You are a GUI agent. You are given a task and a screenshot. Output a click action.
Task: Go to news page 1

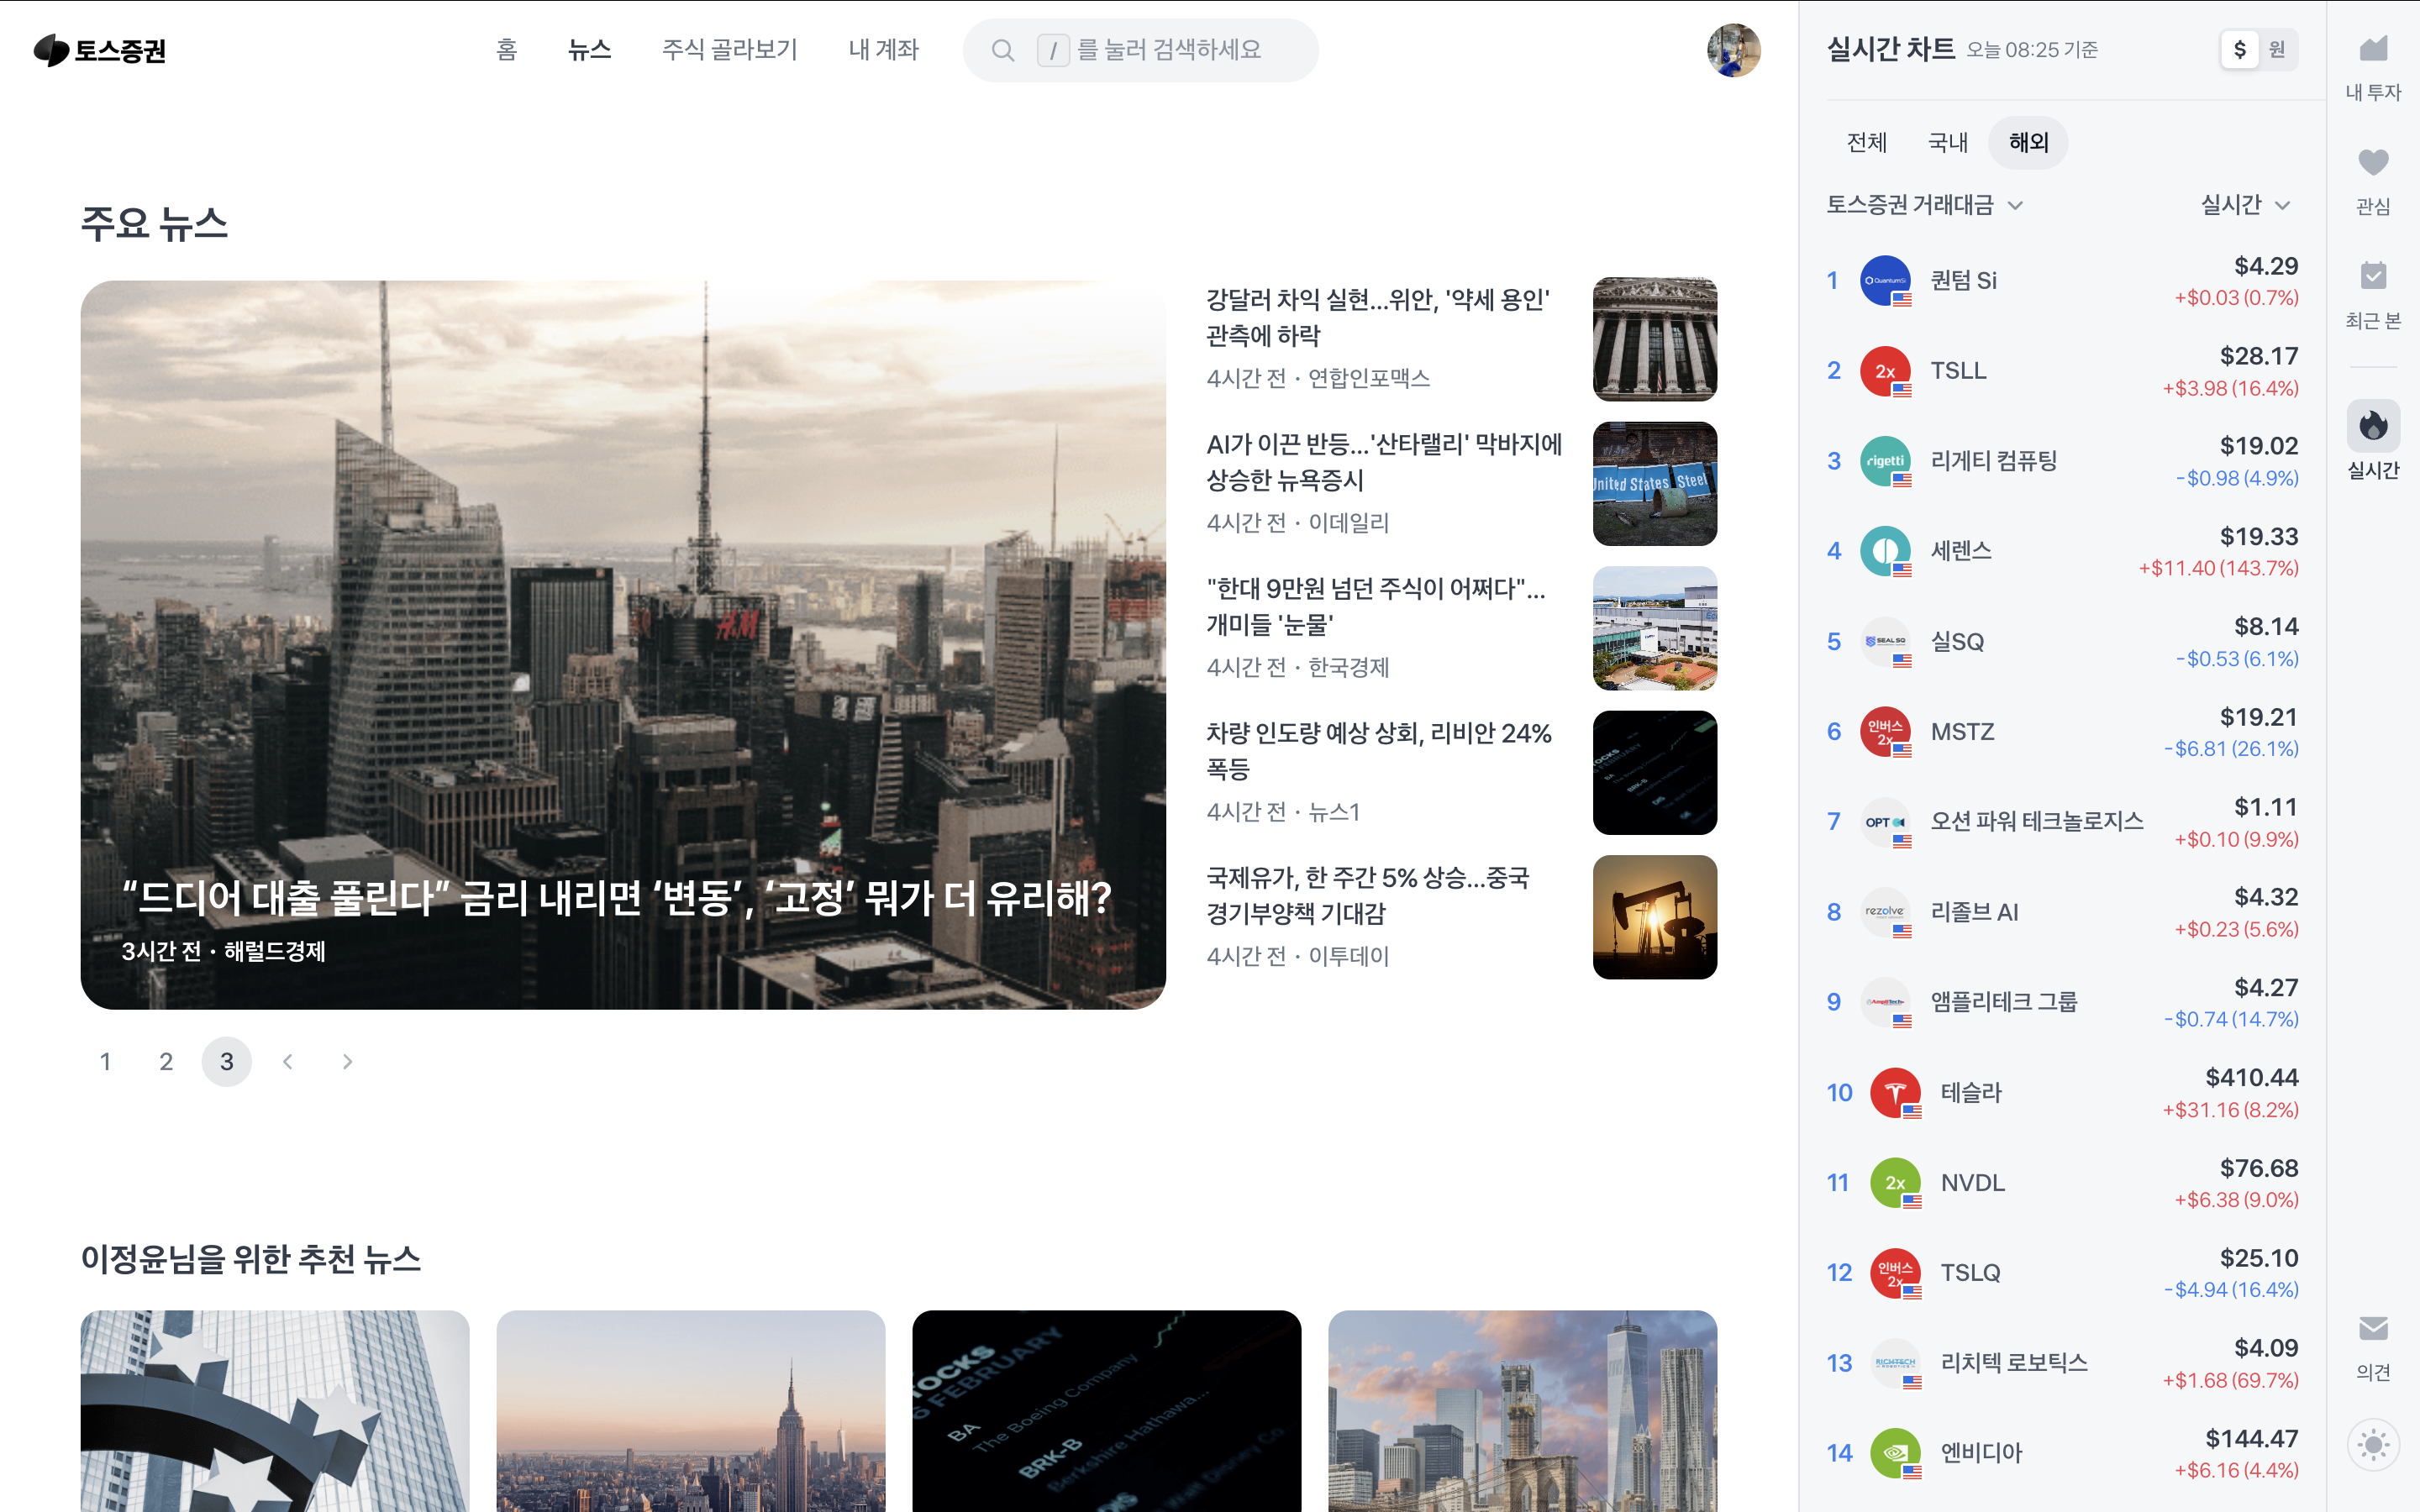(105, 1062)
